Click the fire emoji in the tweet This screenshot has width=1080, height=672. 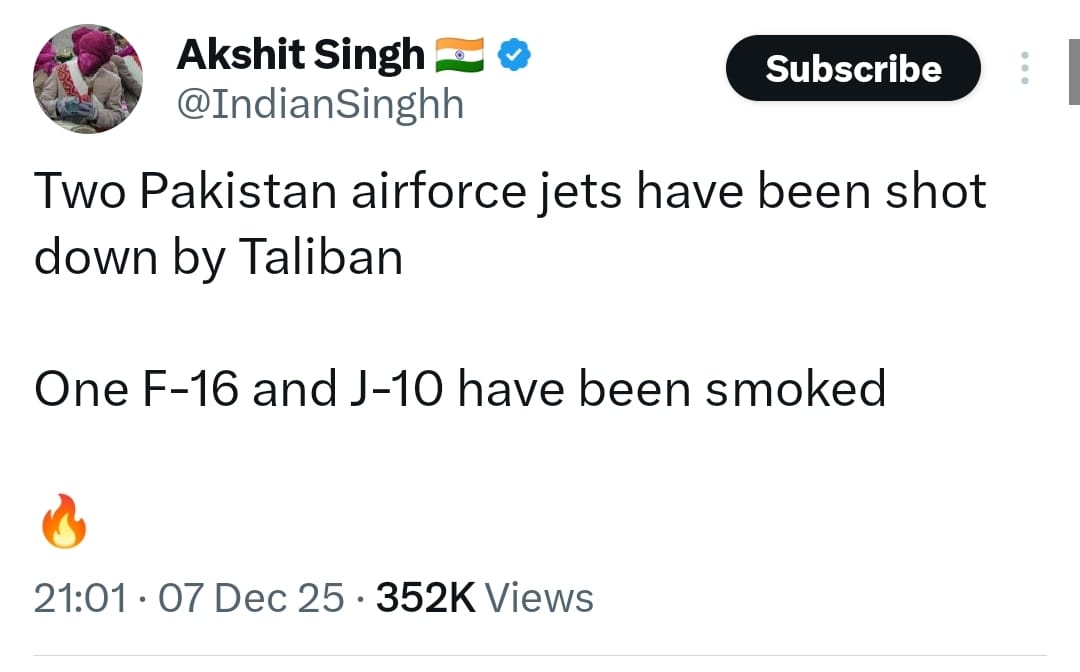[x=62, y=521]
